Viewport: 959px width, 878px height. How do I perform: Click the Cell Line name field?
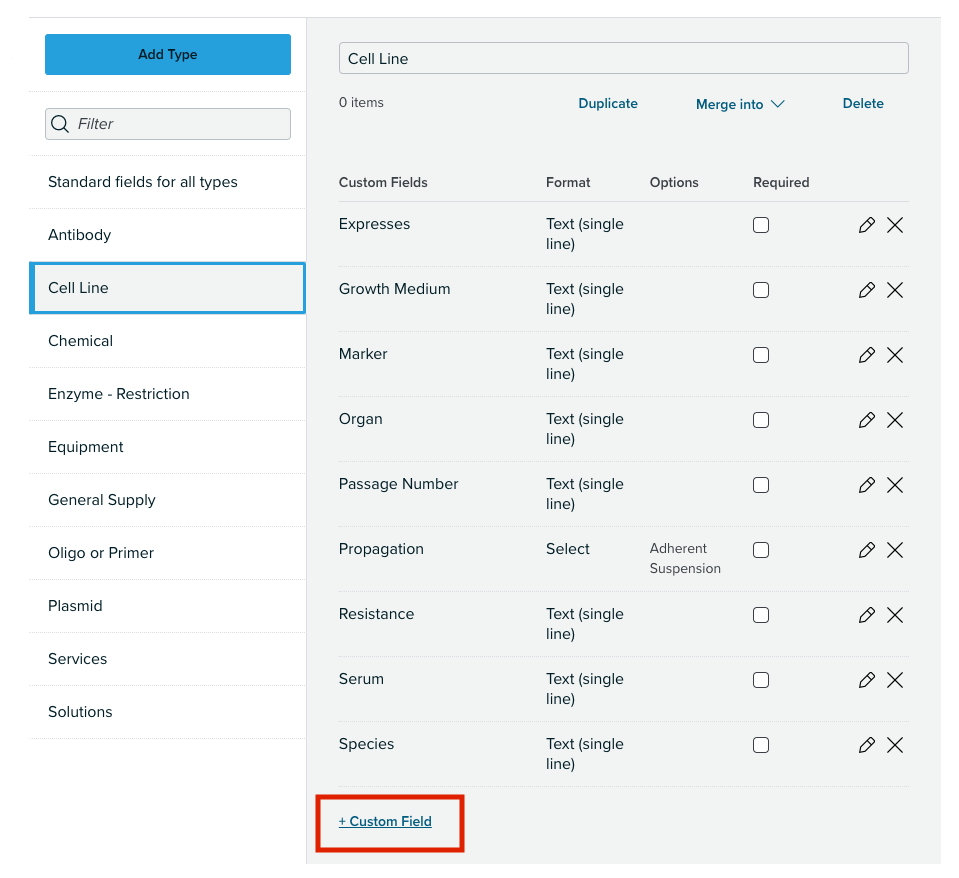[x=624, y=59]
